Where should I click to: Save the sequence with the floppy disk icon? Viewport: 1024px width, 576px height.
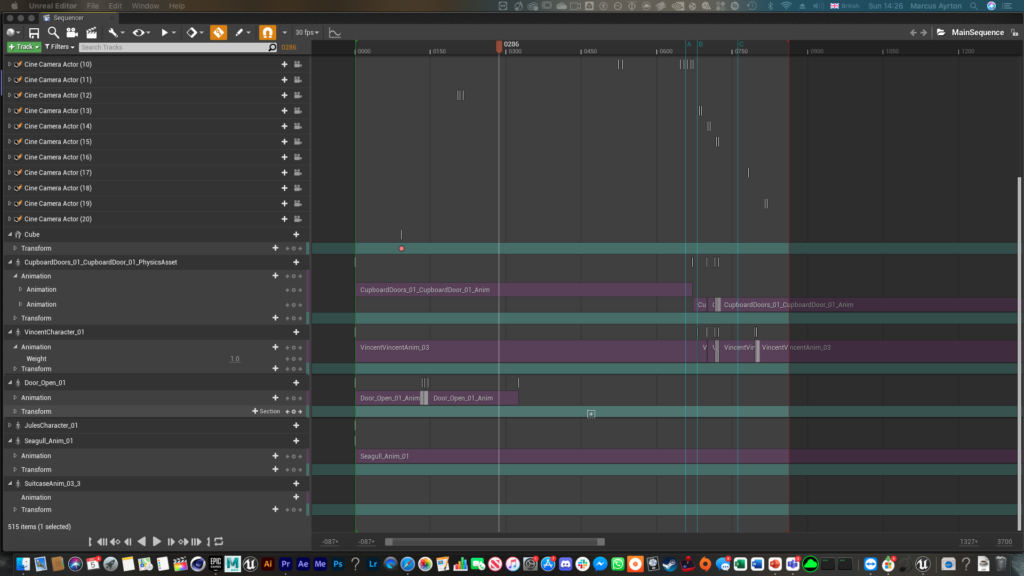[33, 33]
